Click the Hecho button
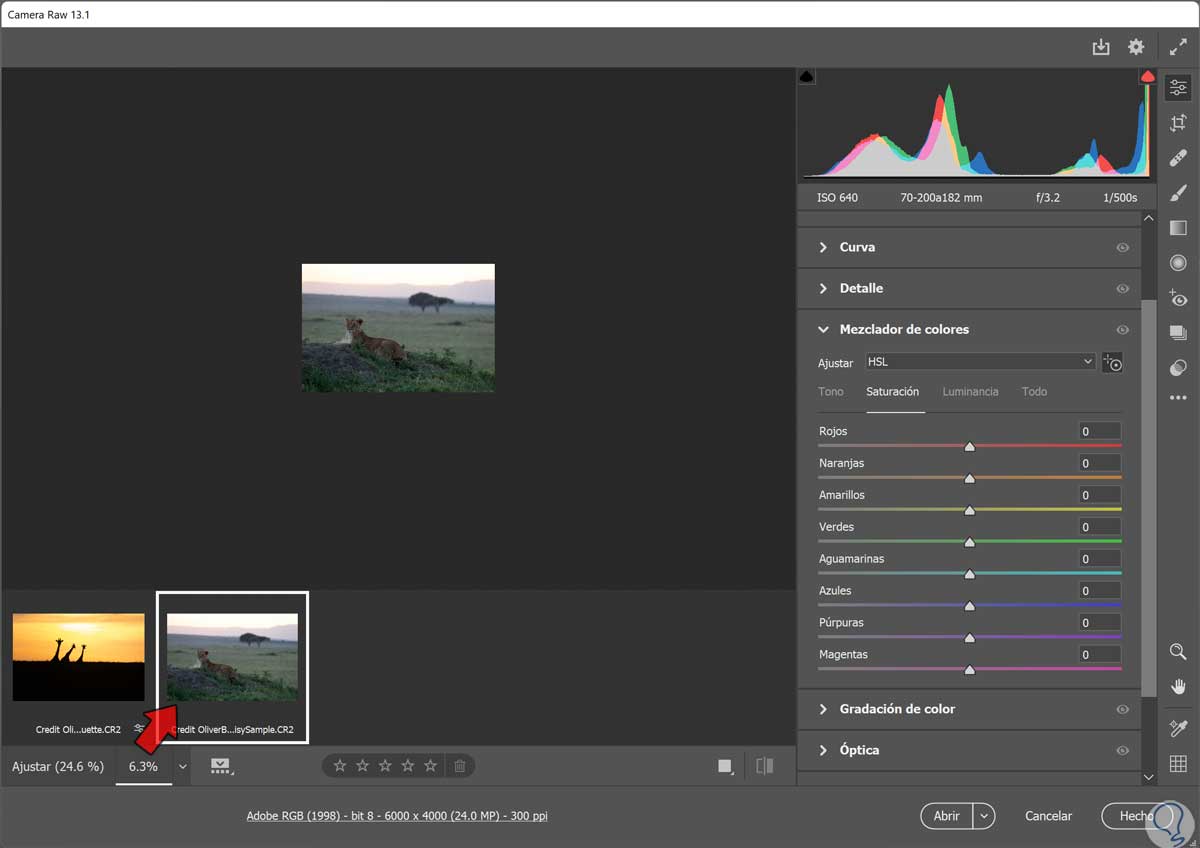Screen dimensions: 1200x848 [x=1137, y=816]
